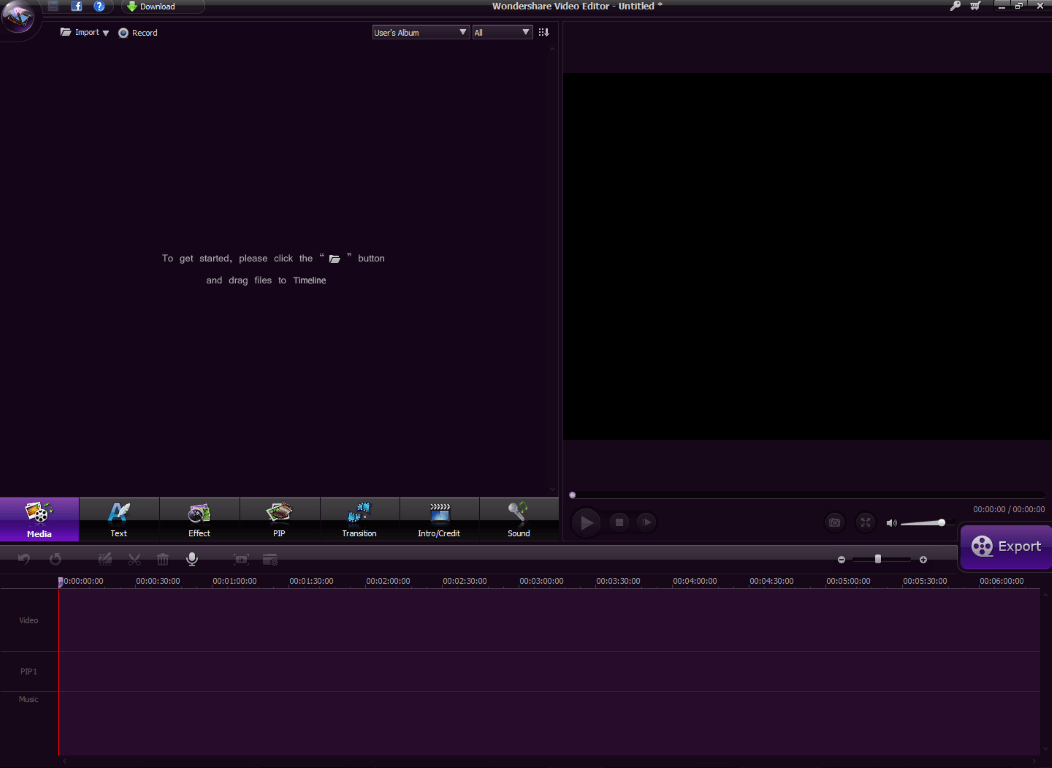The width and height of the screenshot is (1052, 768).
Task: Open the shopping cart purchase icon
Action: pyautogui.click(x=976, y=6)
